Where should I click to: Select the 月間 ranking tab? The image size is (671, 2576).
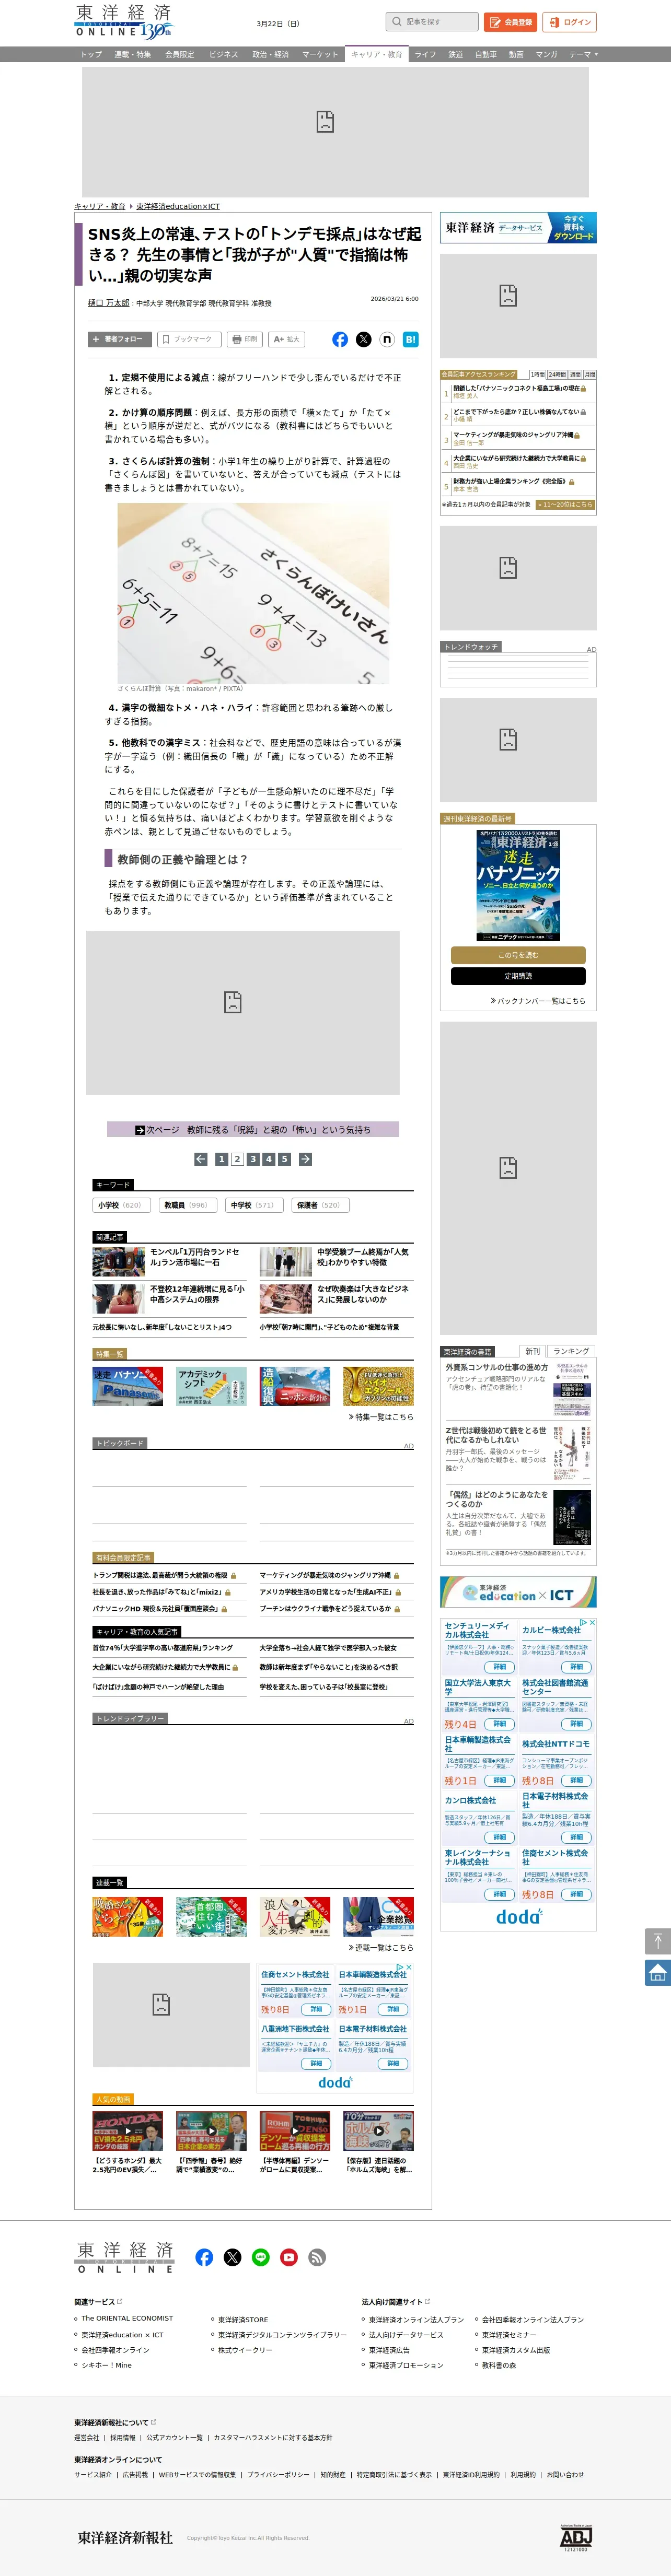[590, 374]
